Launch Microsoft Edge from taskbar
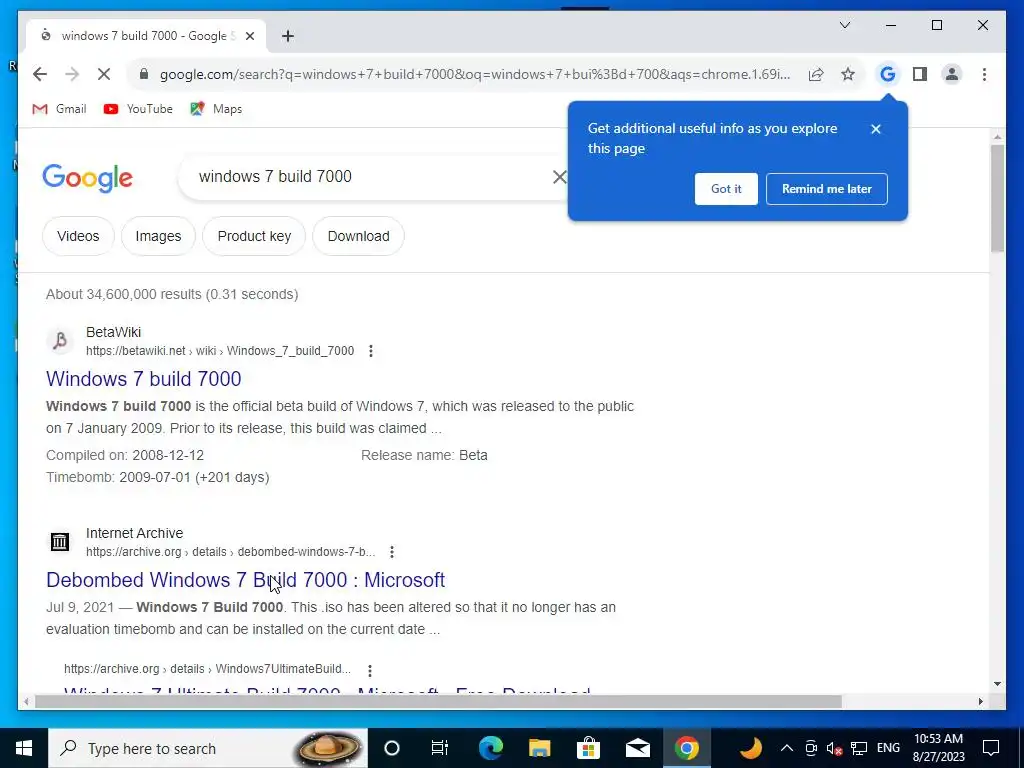The width and height of the screenshot is (1024, 768). click(491, 748)
